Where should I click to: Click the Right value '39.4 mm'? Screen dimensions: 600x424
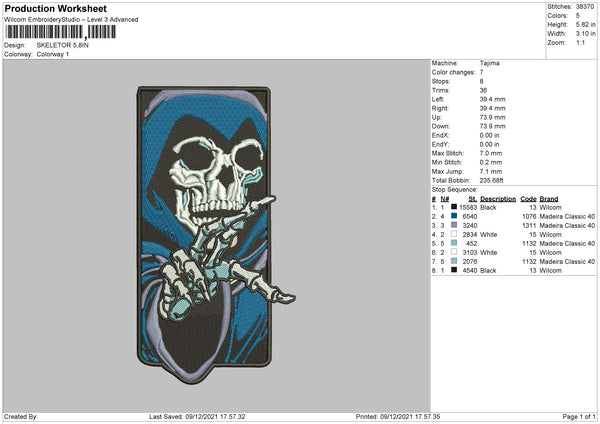[x=492, y=108]
